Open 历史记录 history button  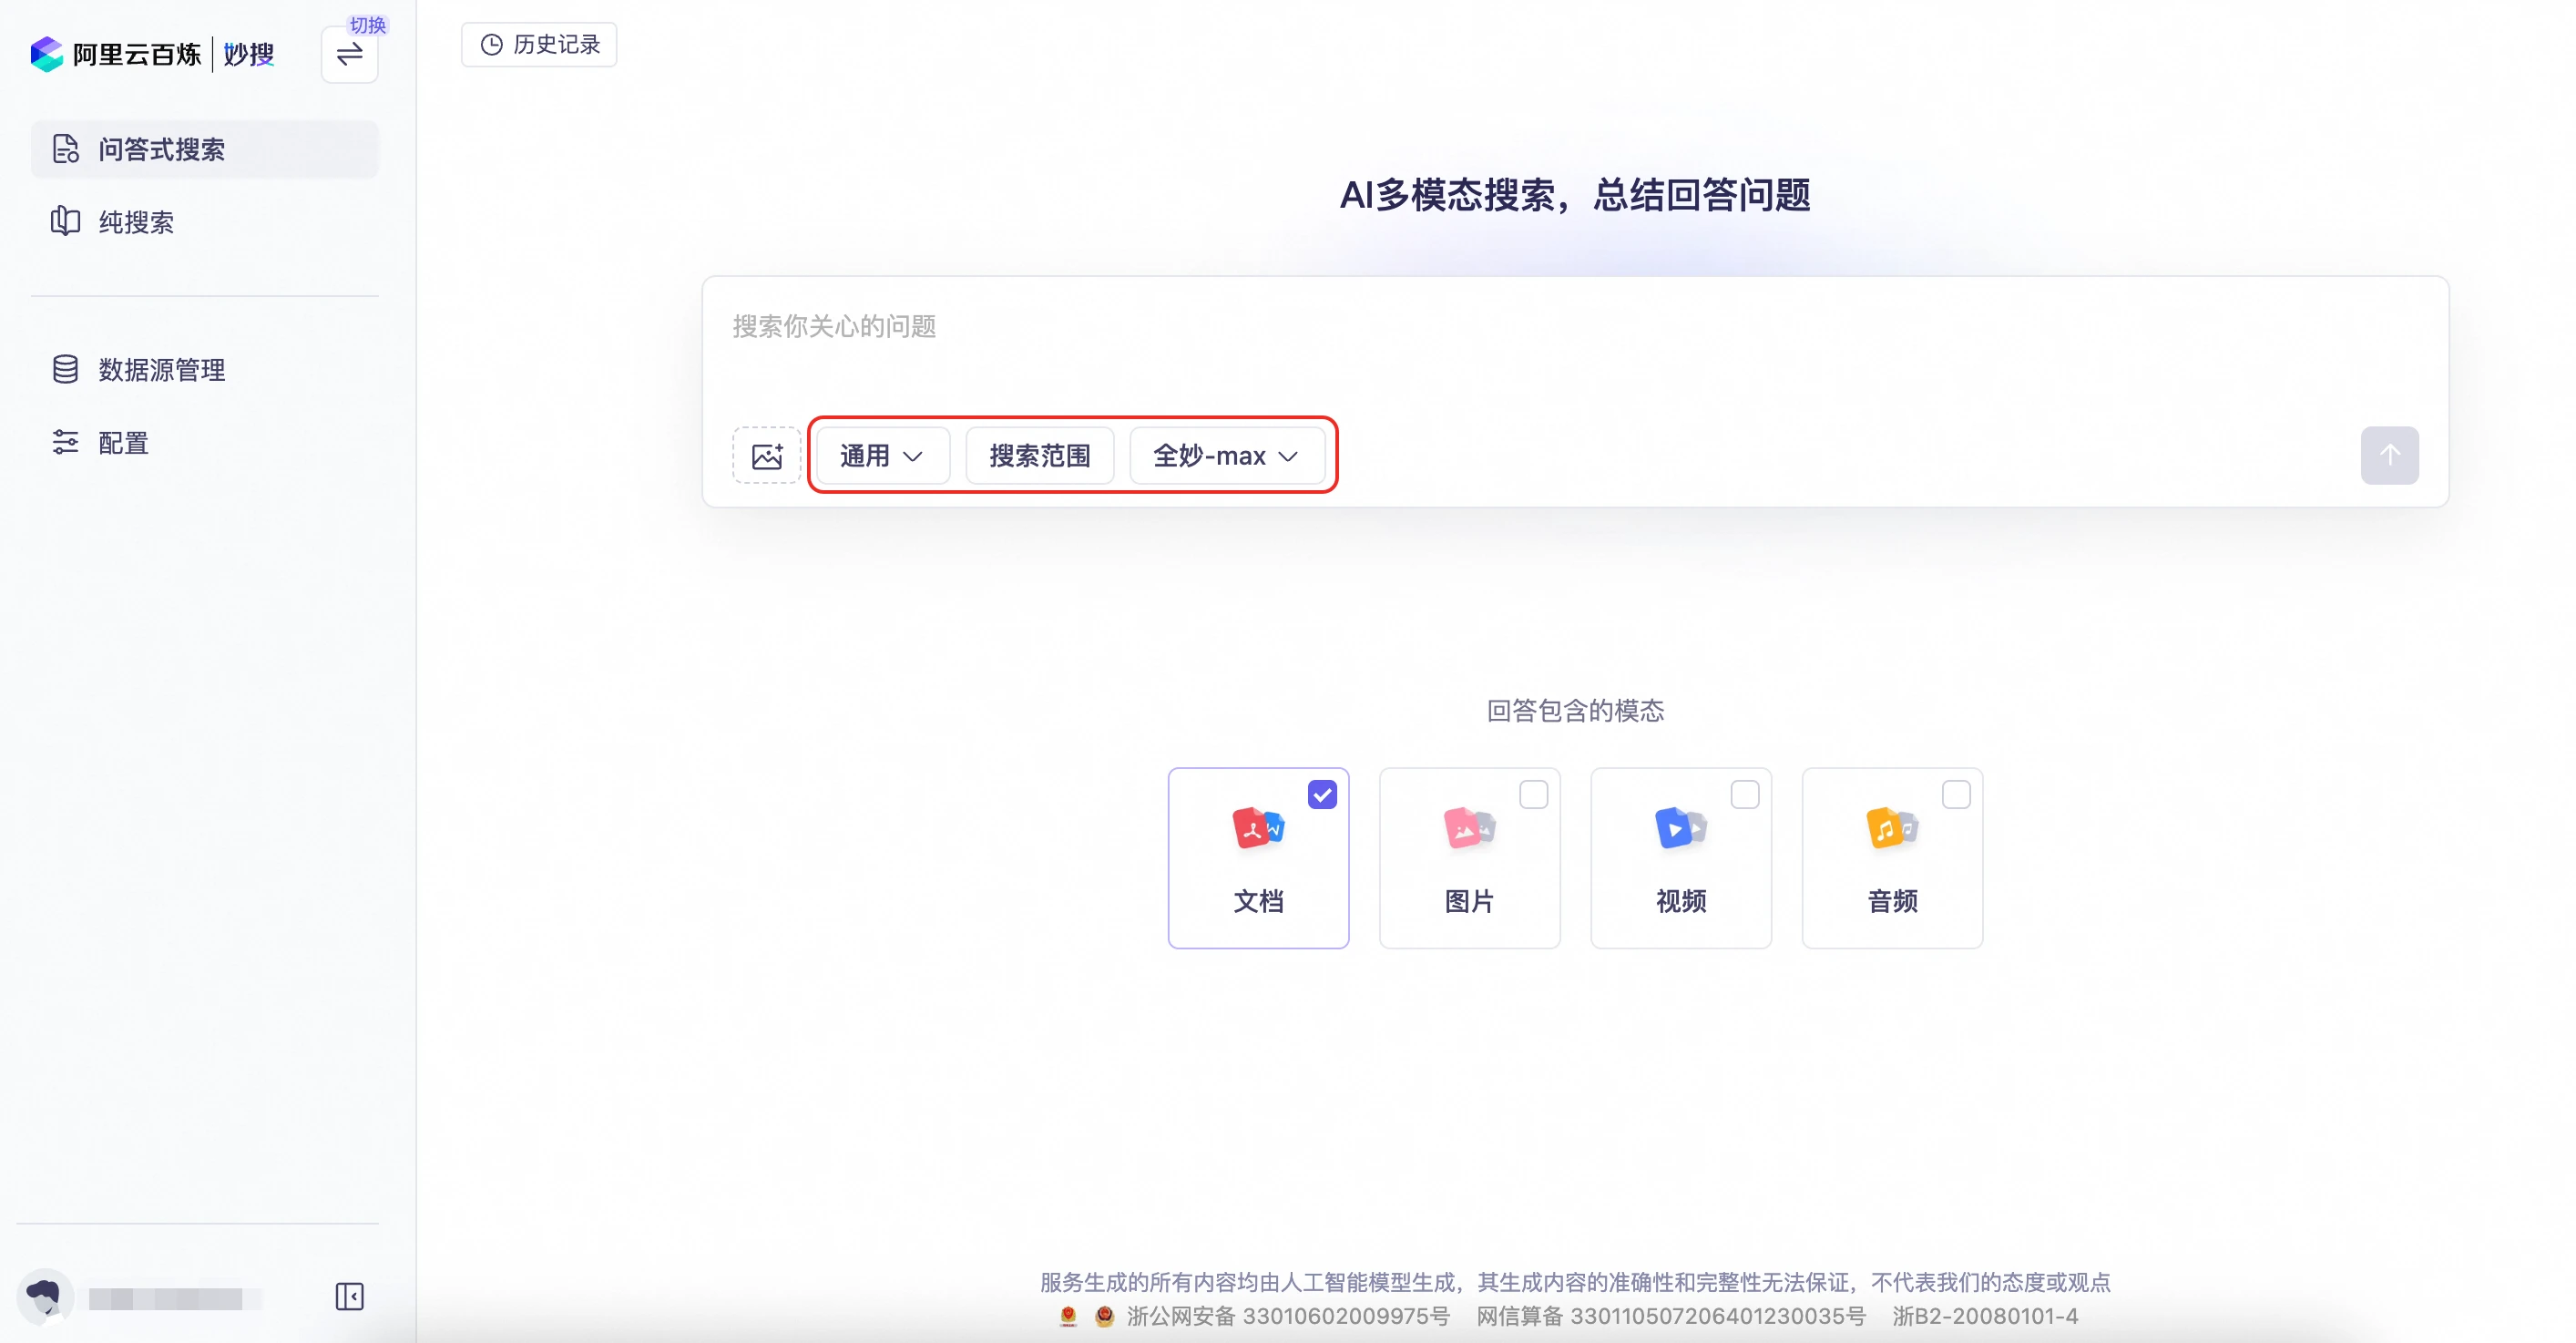click(539, 45)
